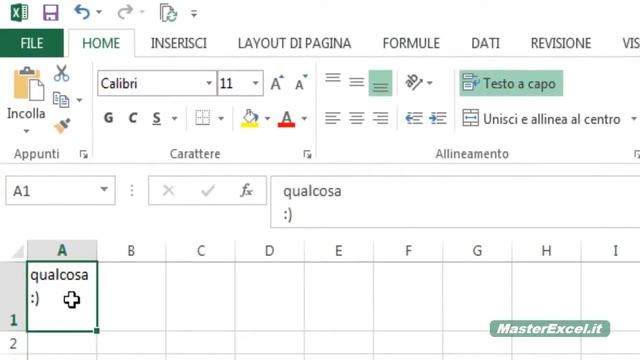The width and height of the screenshot is (640, 360).
Task: Increase font size with the larger A
Action: click(277, 83)
